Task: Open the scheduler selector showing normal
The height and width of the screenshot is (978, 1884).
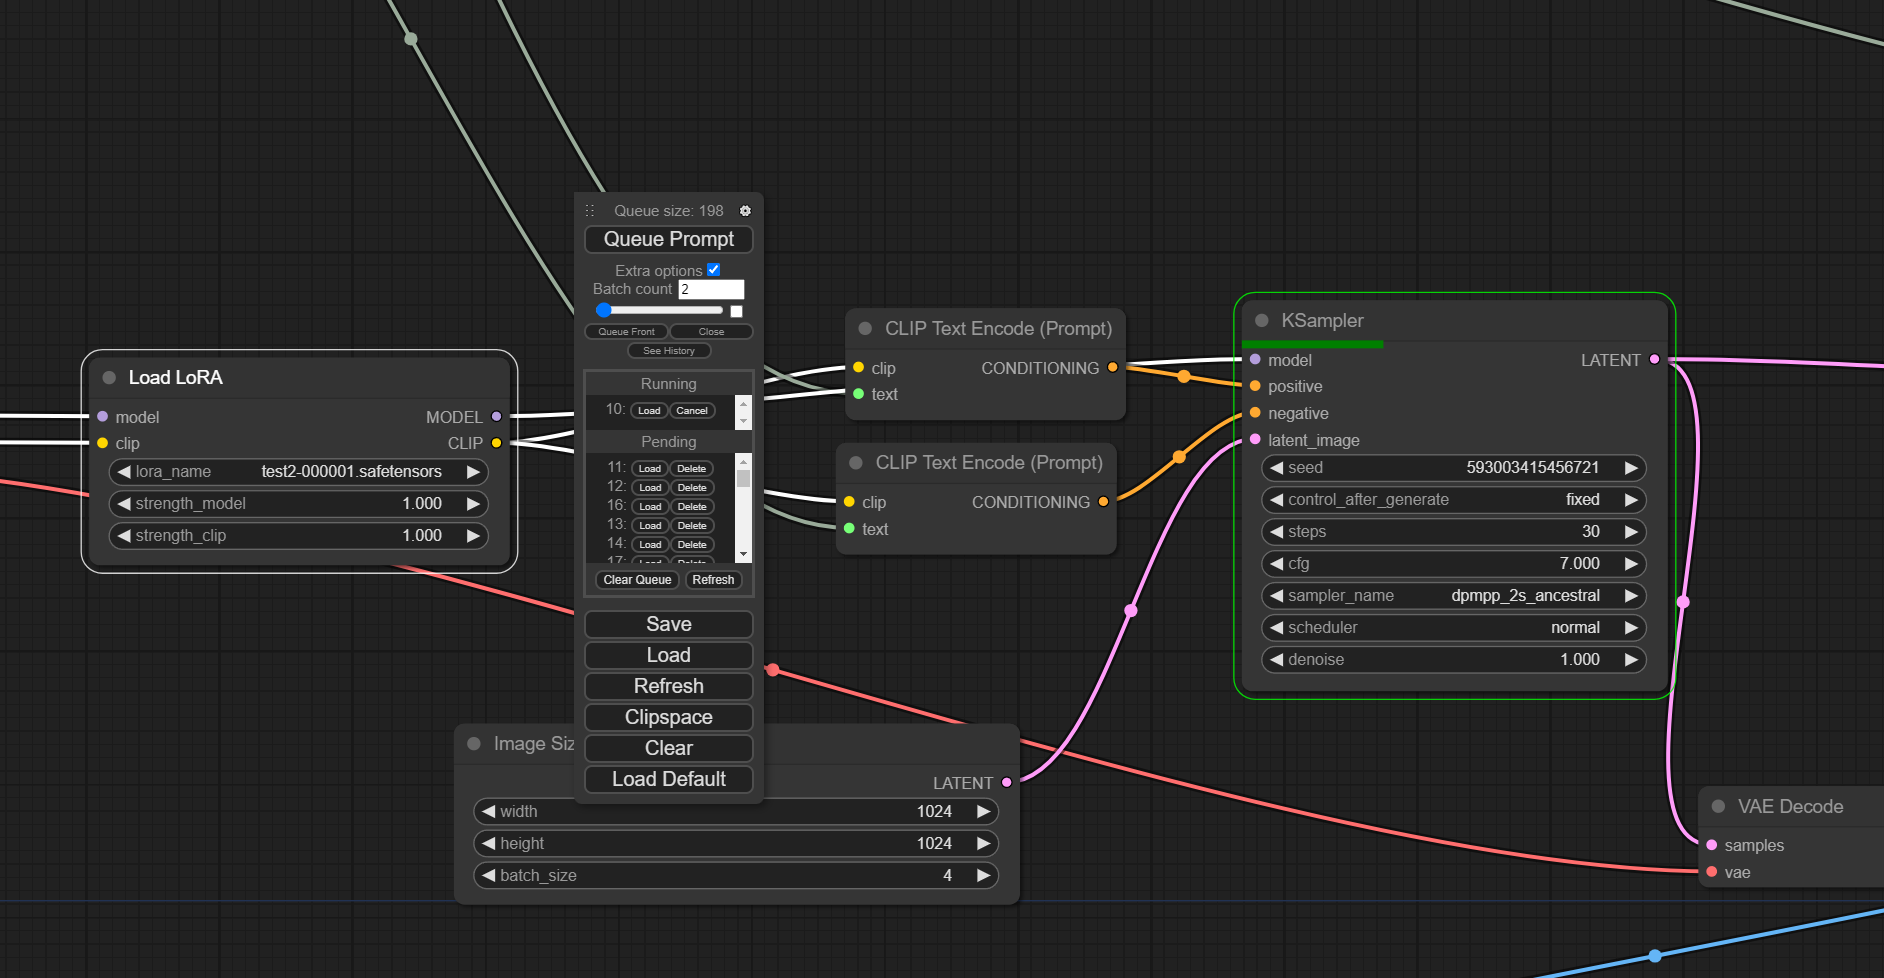Action: tap(1453, 628)
